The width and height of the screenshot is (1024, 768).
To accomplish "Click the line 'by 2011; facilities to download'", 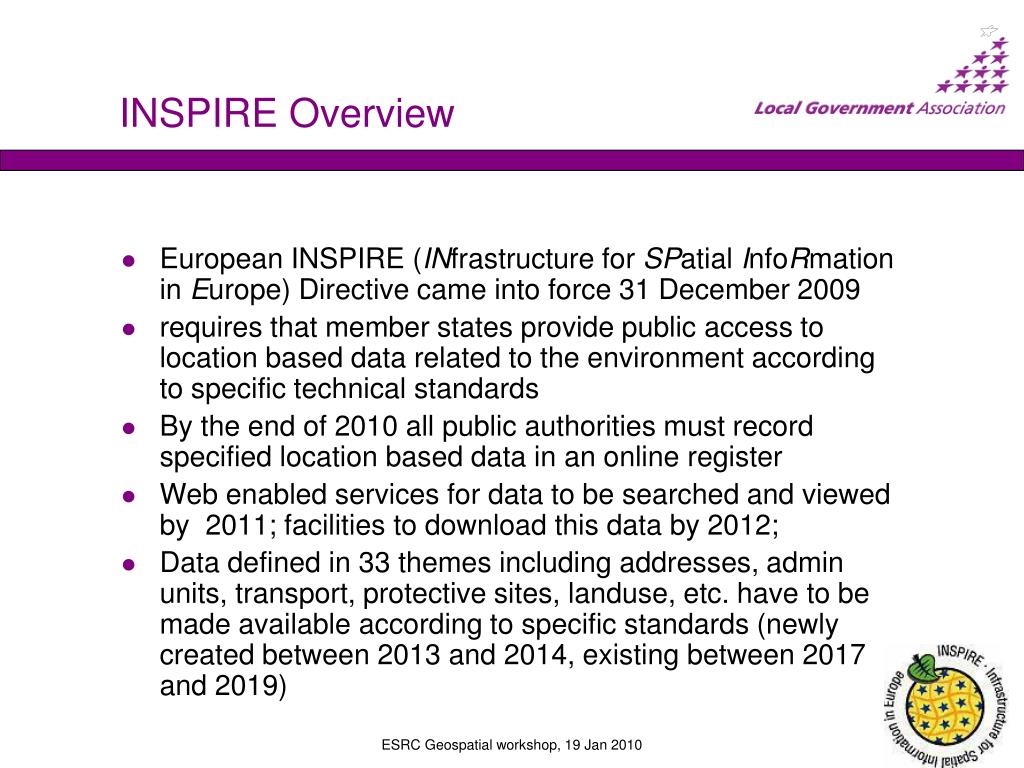I will 470,525.
